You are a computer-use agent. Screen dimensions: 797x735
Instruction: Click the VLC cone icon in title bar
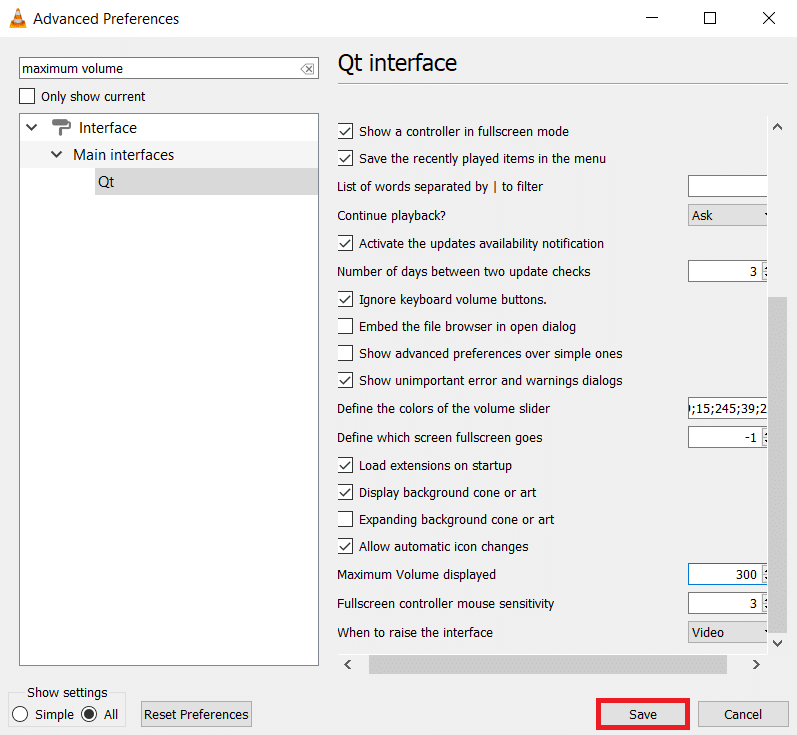(17, 18)
